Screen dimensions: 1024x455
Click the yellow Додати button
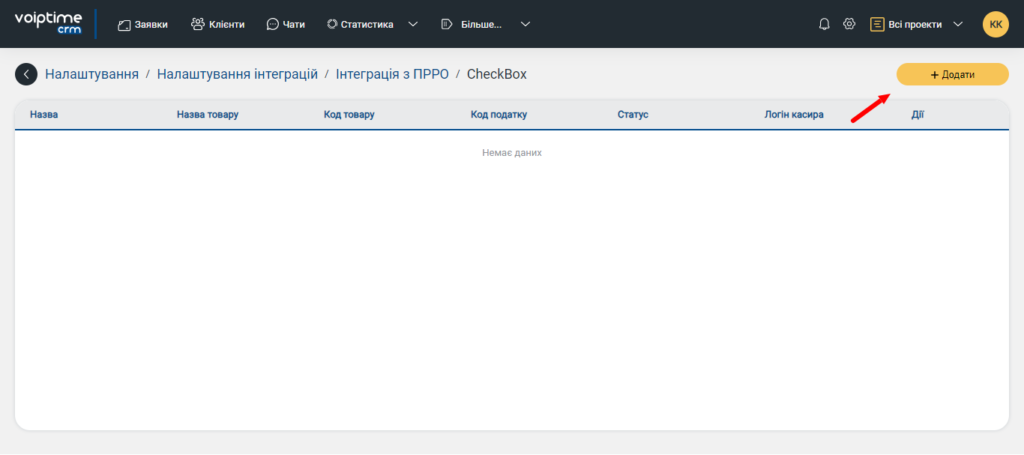[x=952, y=74]
